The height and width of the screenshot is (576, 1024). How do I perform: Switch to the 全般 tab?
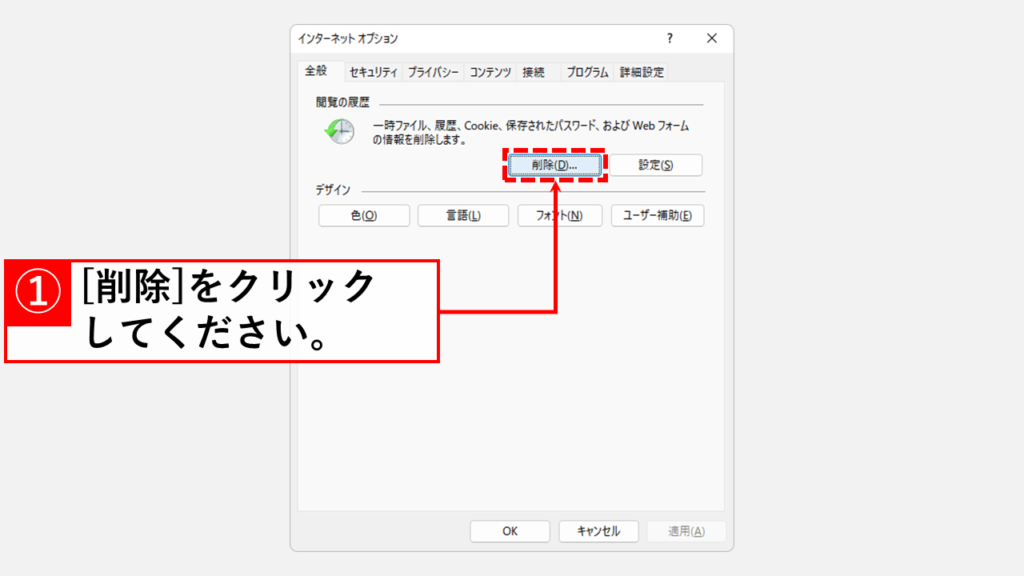[315, 71]
